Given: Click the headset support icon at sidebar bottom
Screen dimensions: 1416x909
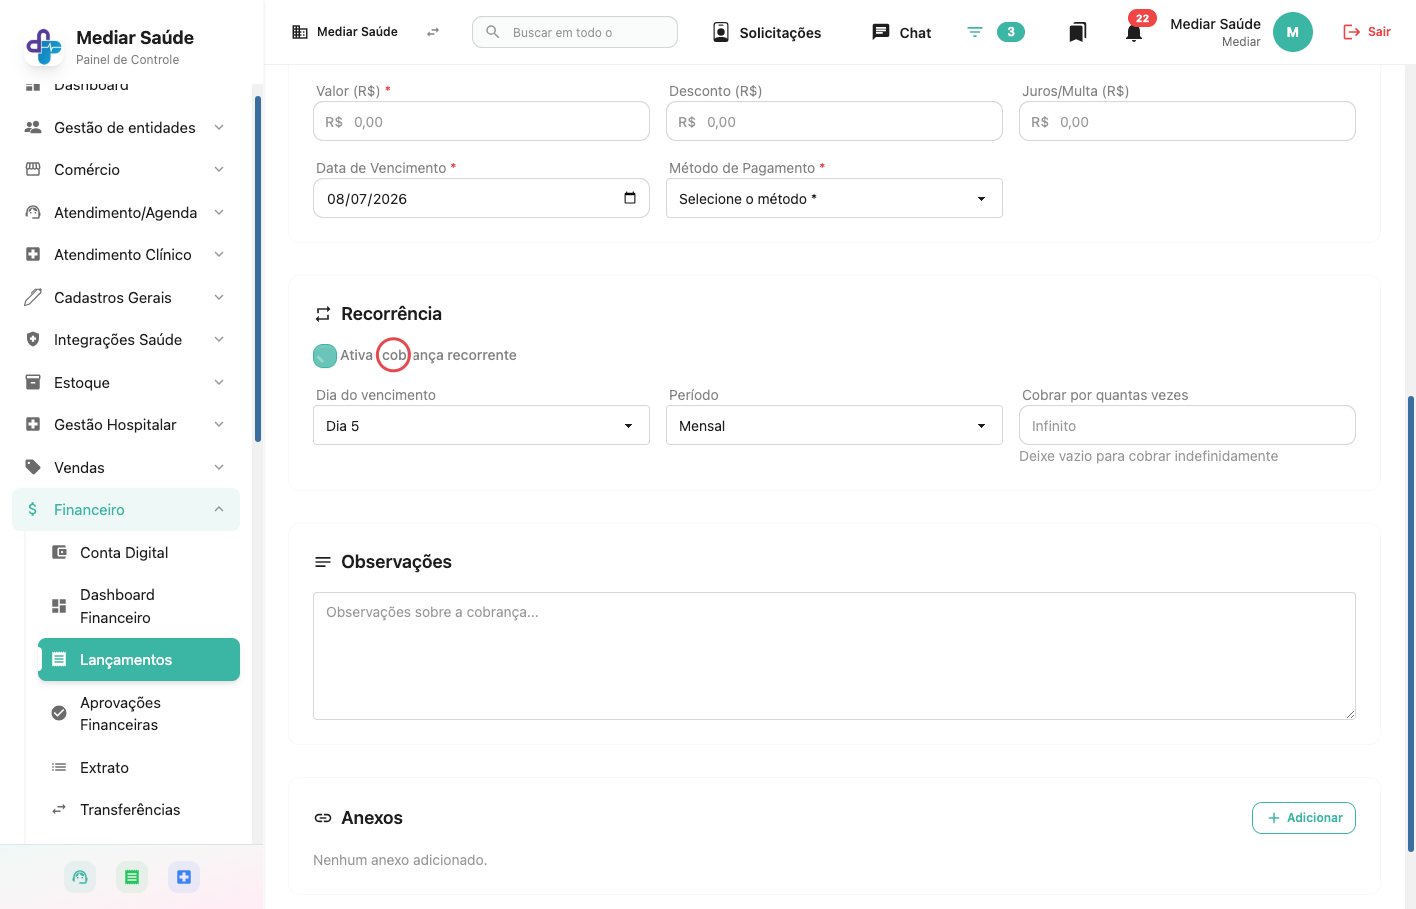Looking at the screenshot, I should [80, 877].
